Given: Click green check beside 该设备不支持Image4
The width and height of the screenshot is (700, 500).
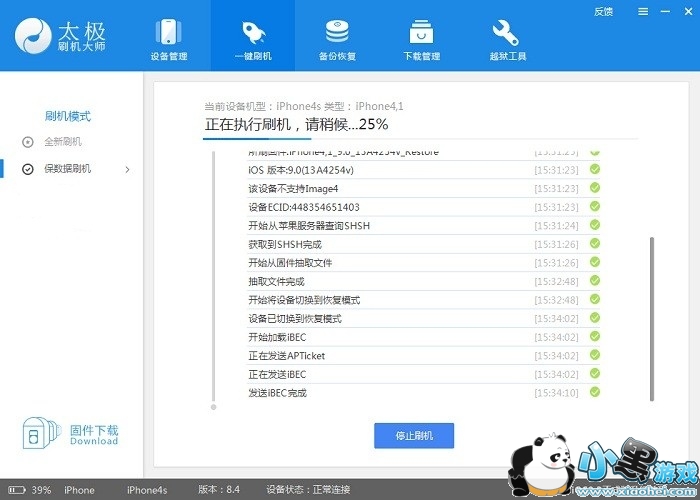Looking at the screenshot, I should click(x=595, y=188).
